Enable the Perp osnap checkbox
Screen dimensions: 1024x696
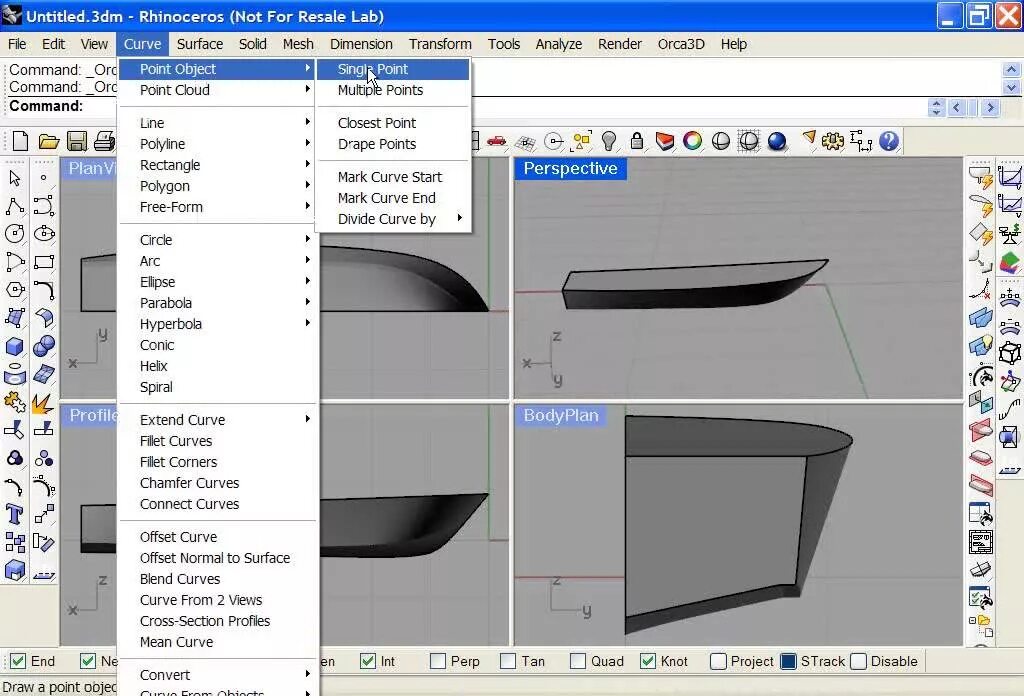click(x=438, y=661)
